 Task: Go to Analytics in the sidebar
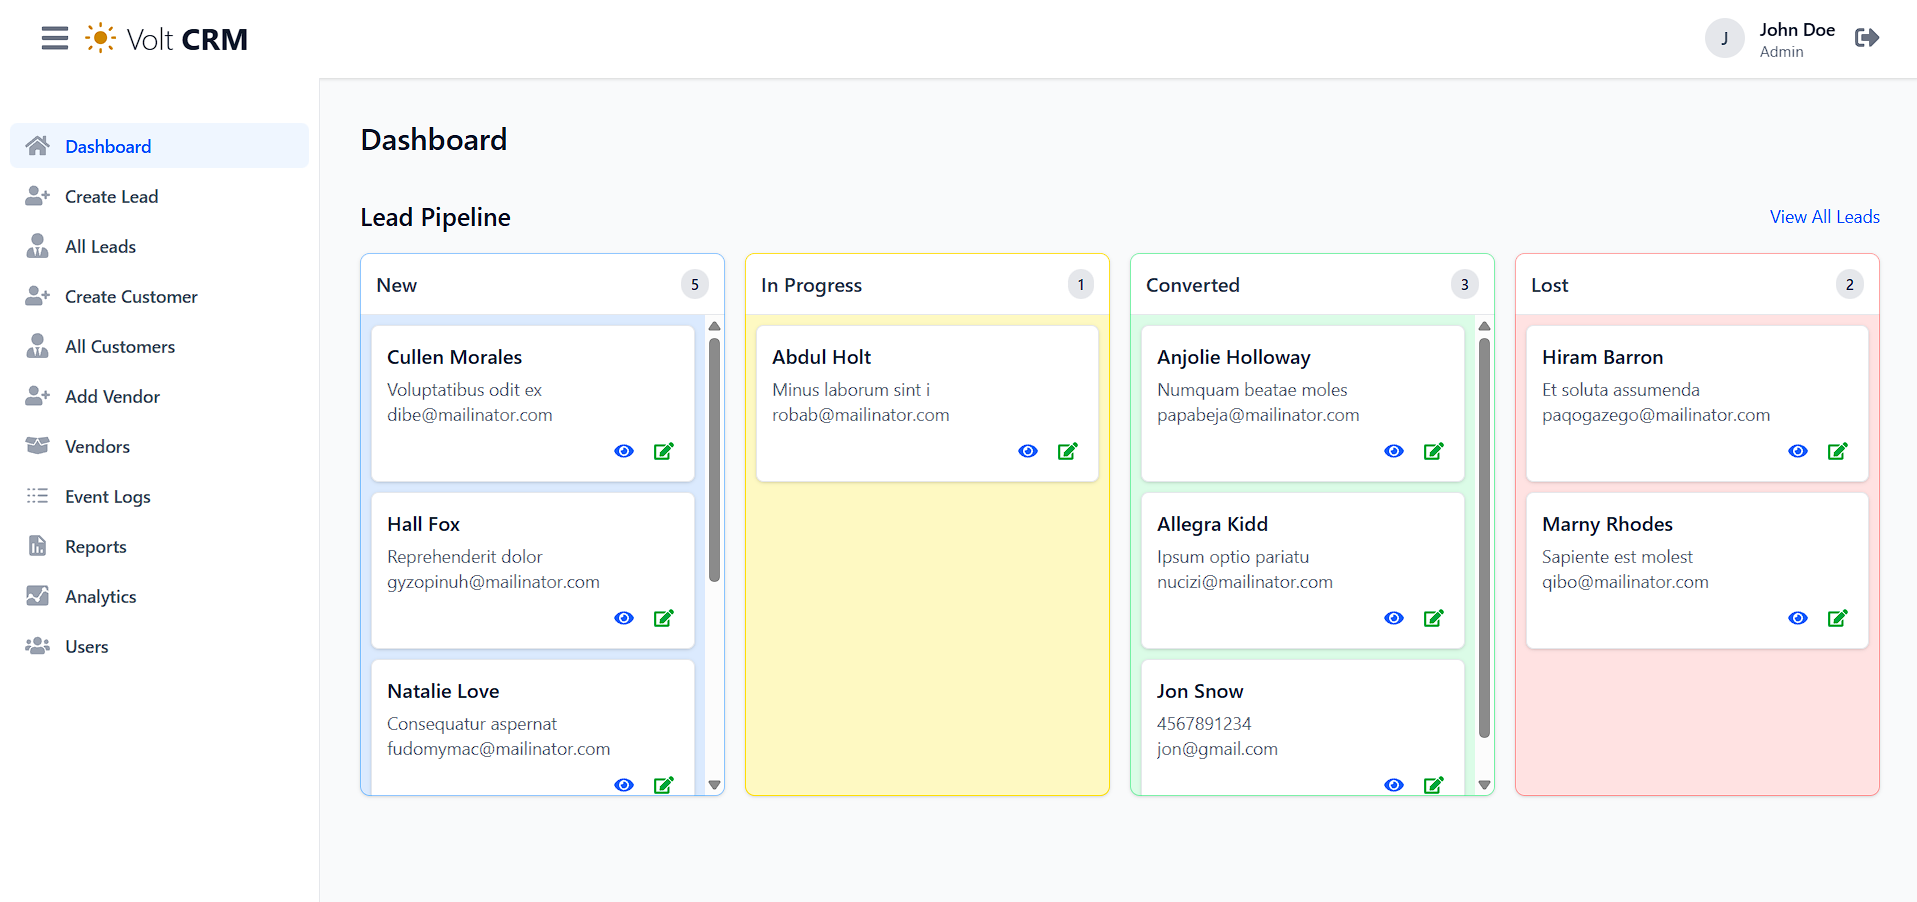[x=100, y=597]
